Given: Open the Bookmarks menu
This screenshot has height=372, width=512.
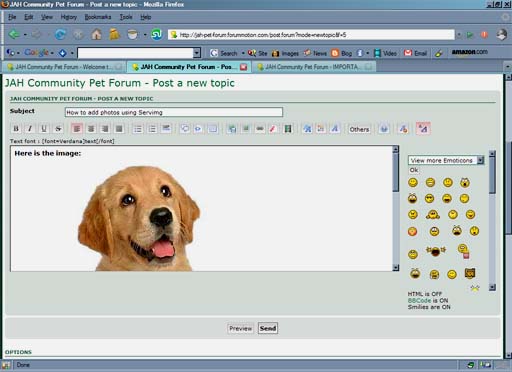Looking at the screenshot, I should coord(98,17).
